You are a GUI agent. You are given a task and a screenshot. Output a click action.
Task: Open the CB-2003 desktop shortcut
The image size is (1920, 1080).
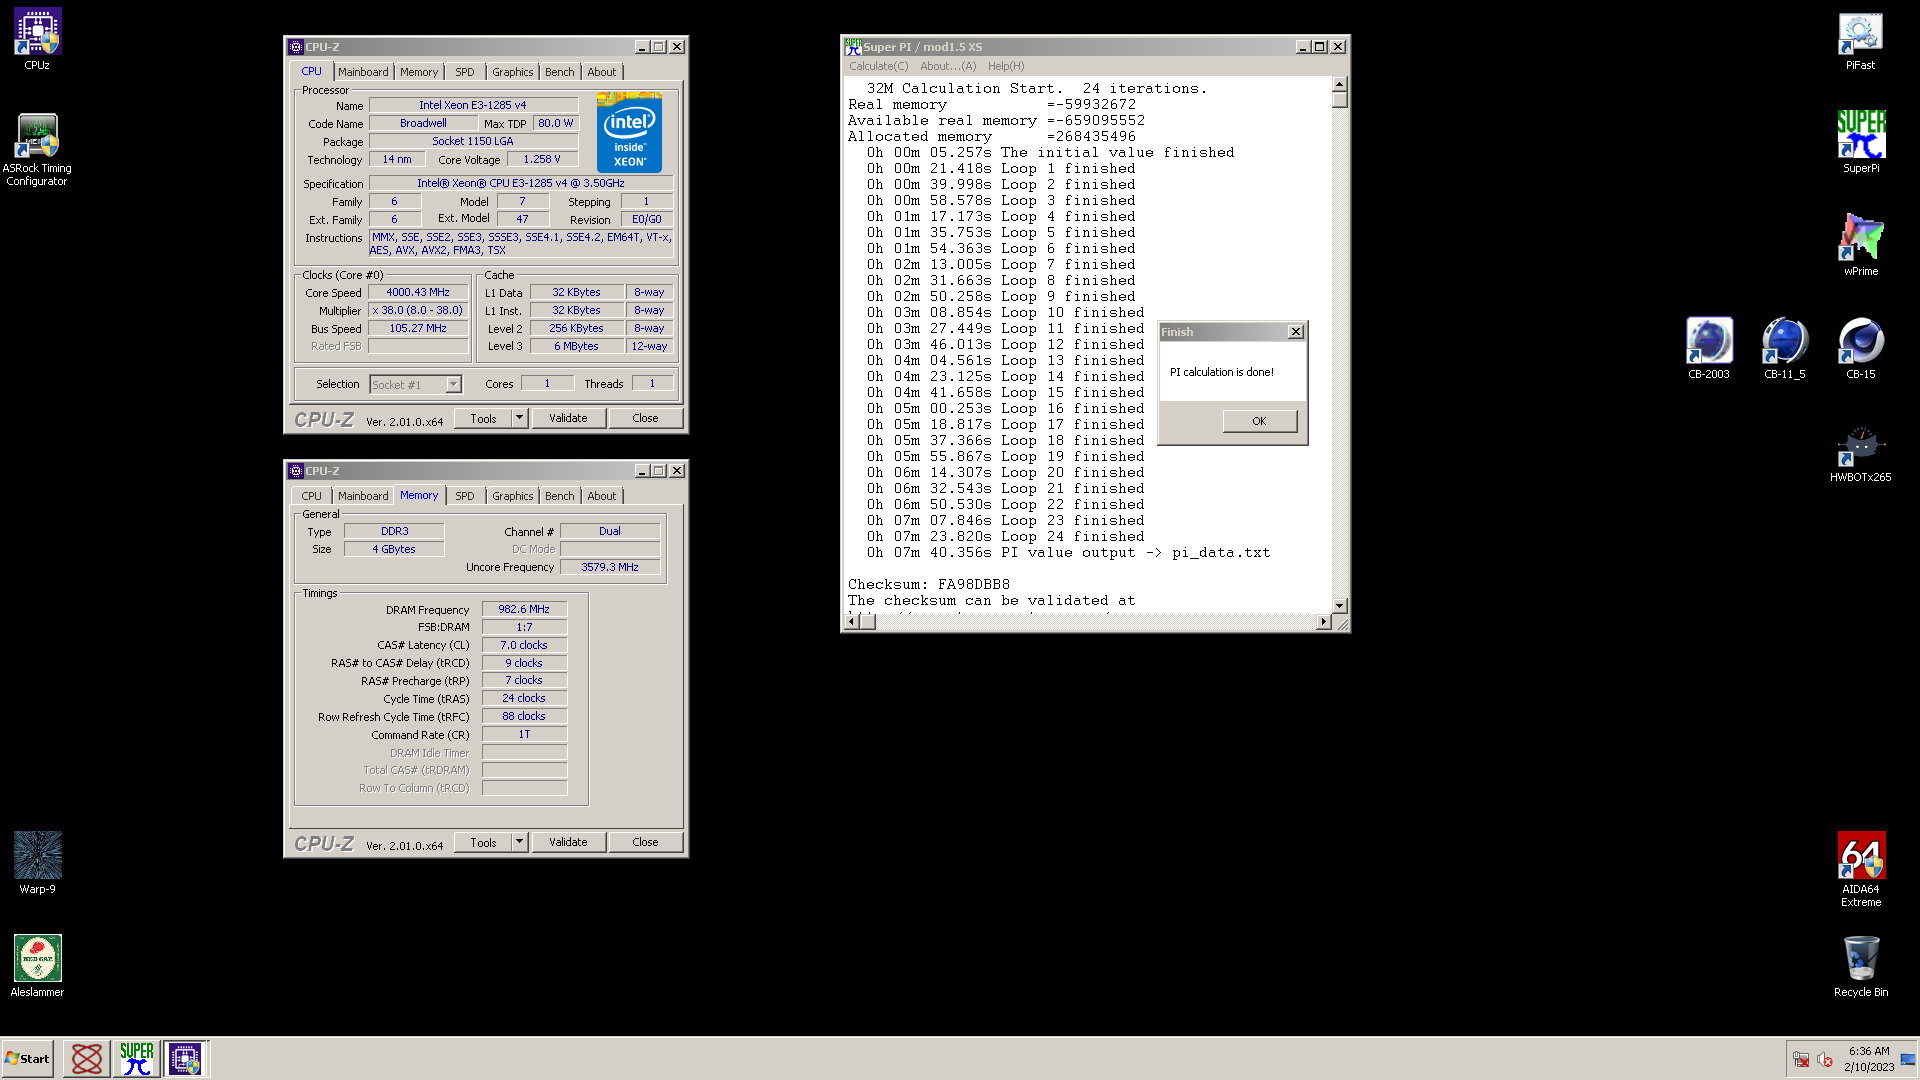point(1708,349)
